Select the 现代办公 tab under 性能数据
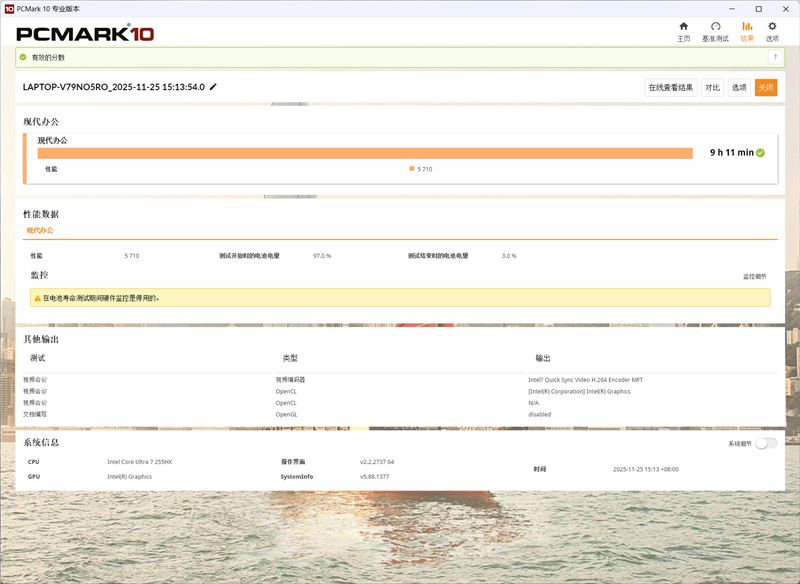 pos(40,230)
